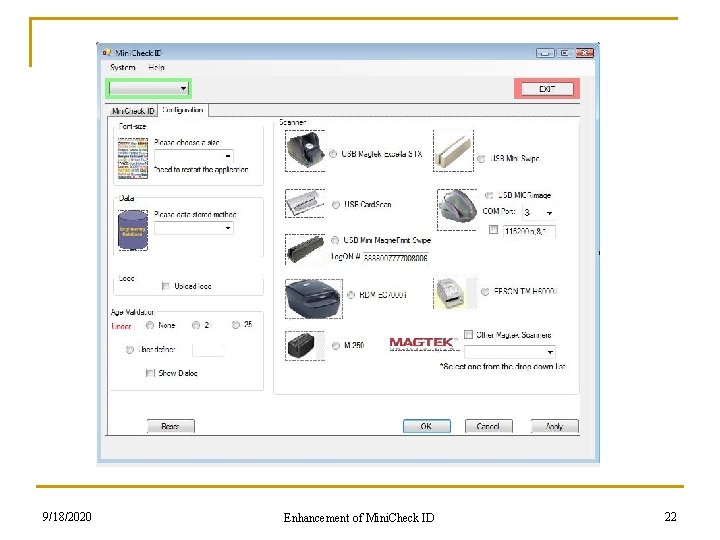The width and height of the screenshot is (720, 540).
Task: Toggle checkbox beside 115200,n,8,1 field
Action: click(493, 230)
